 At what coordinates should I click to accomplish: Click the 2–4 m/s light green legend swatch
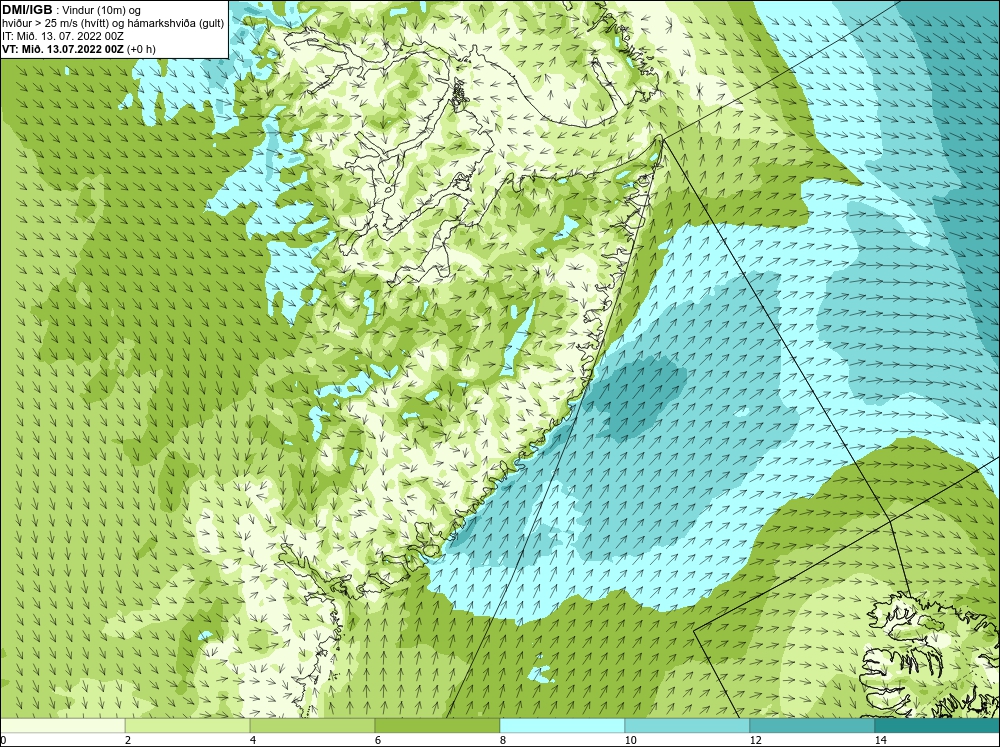pos(188,725)
